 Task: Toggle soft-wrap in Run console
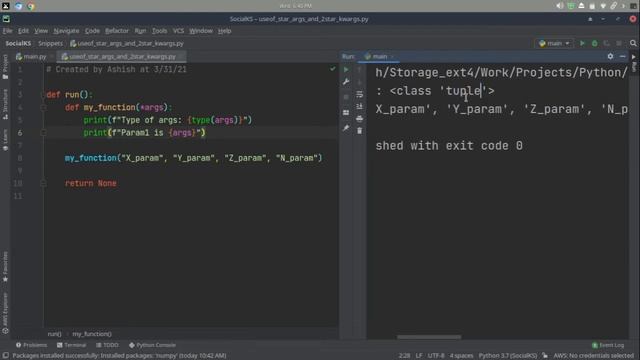pos(360,94)
